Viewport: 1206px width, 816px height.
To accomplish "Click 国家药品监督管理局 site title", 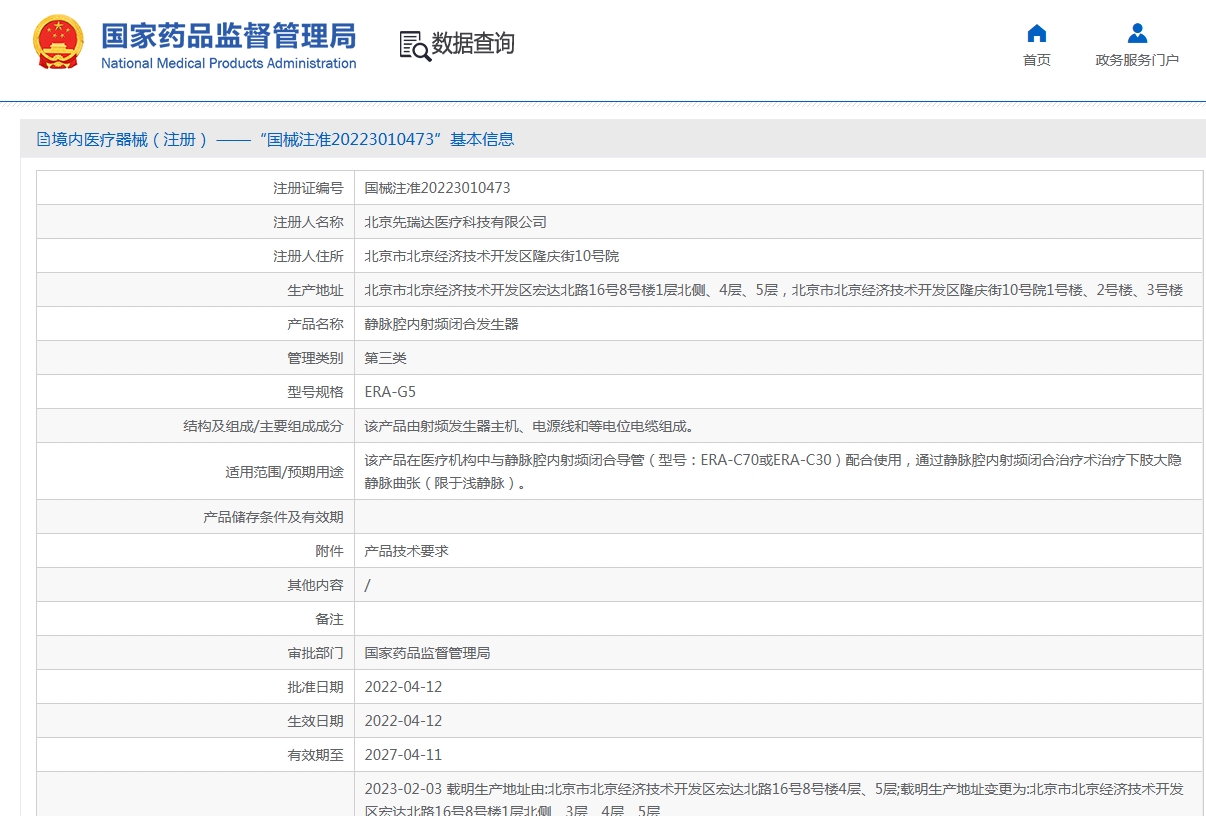I will pyautogui.click(x=229, y=36).
